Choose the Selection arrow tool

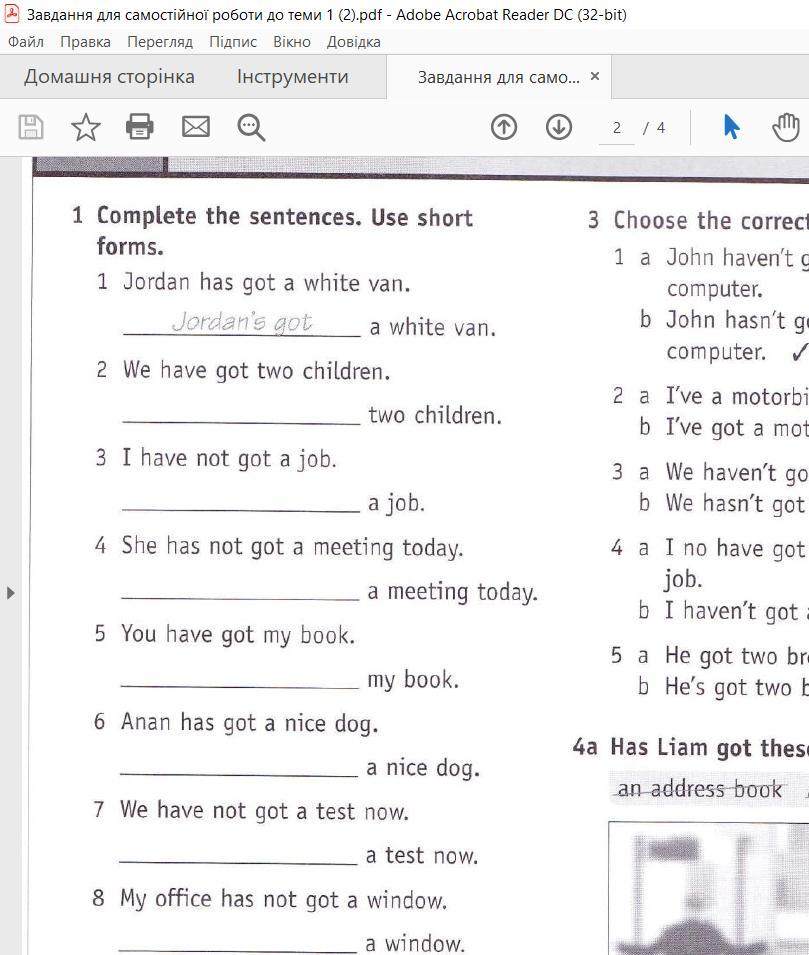731,127
